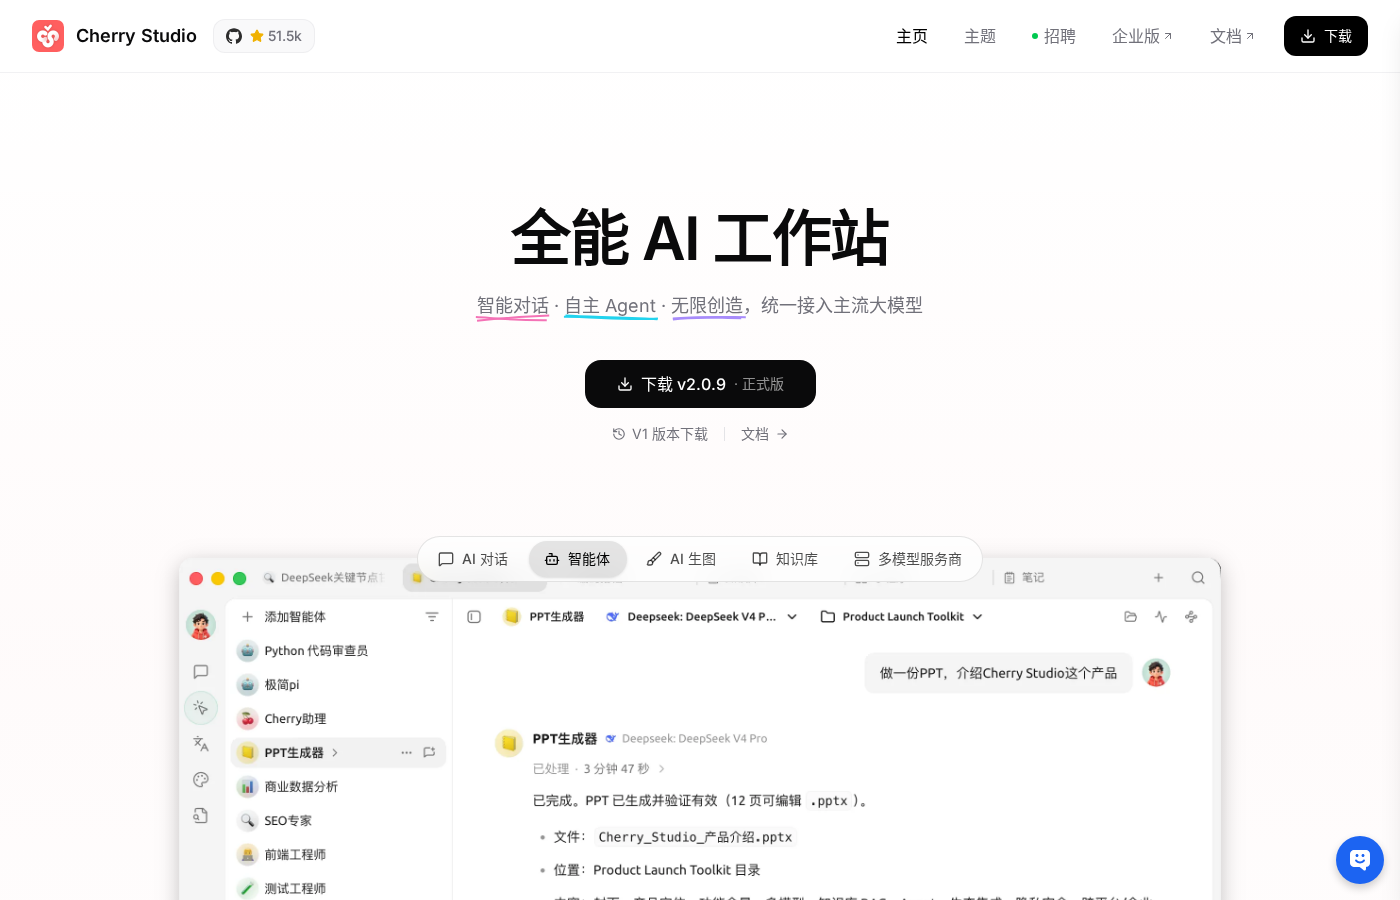The width and height of the screenshot is (1400, 900).
Task: Open the Deepseek V4 Pro model dropdown
Action: 701,617
